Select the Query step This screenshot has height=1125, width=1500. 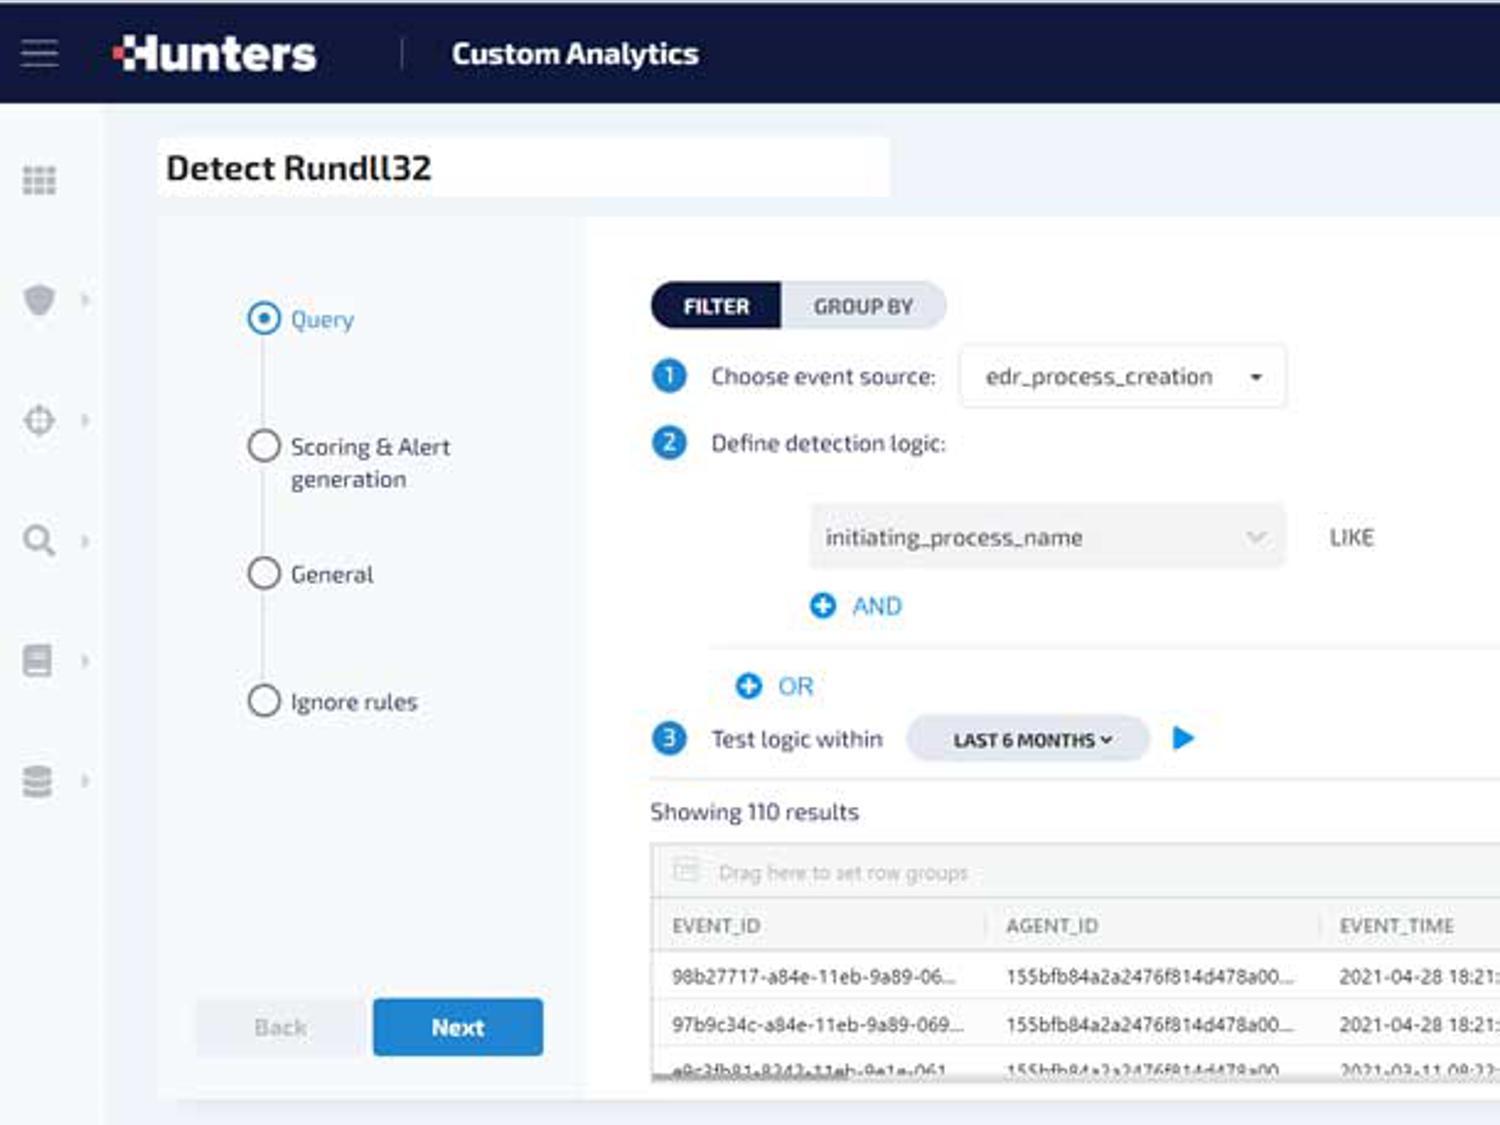[x=301, y=319]
